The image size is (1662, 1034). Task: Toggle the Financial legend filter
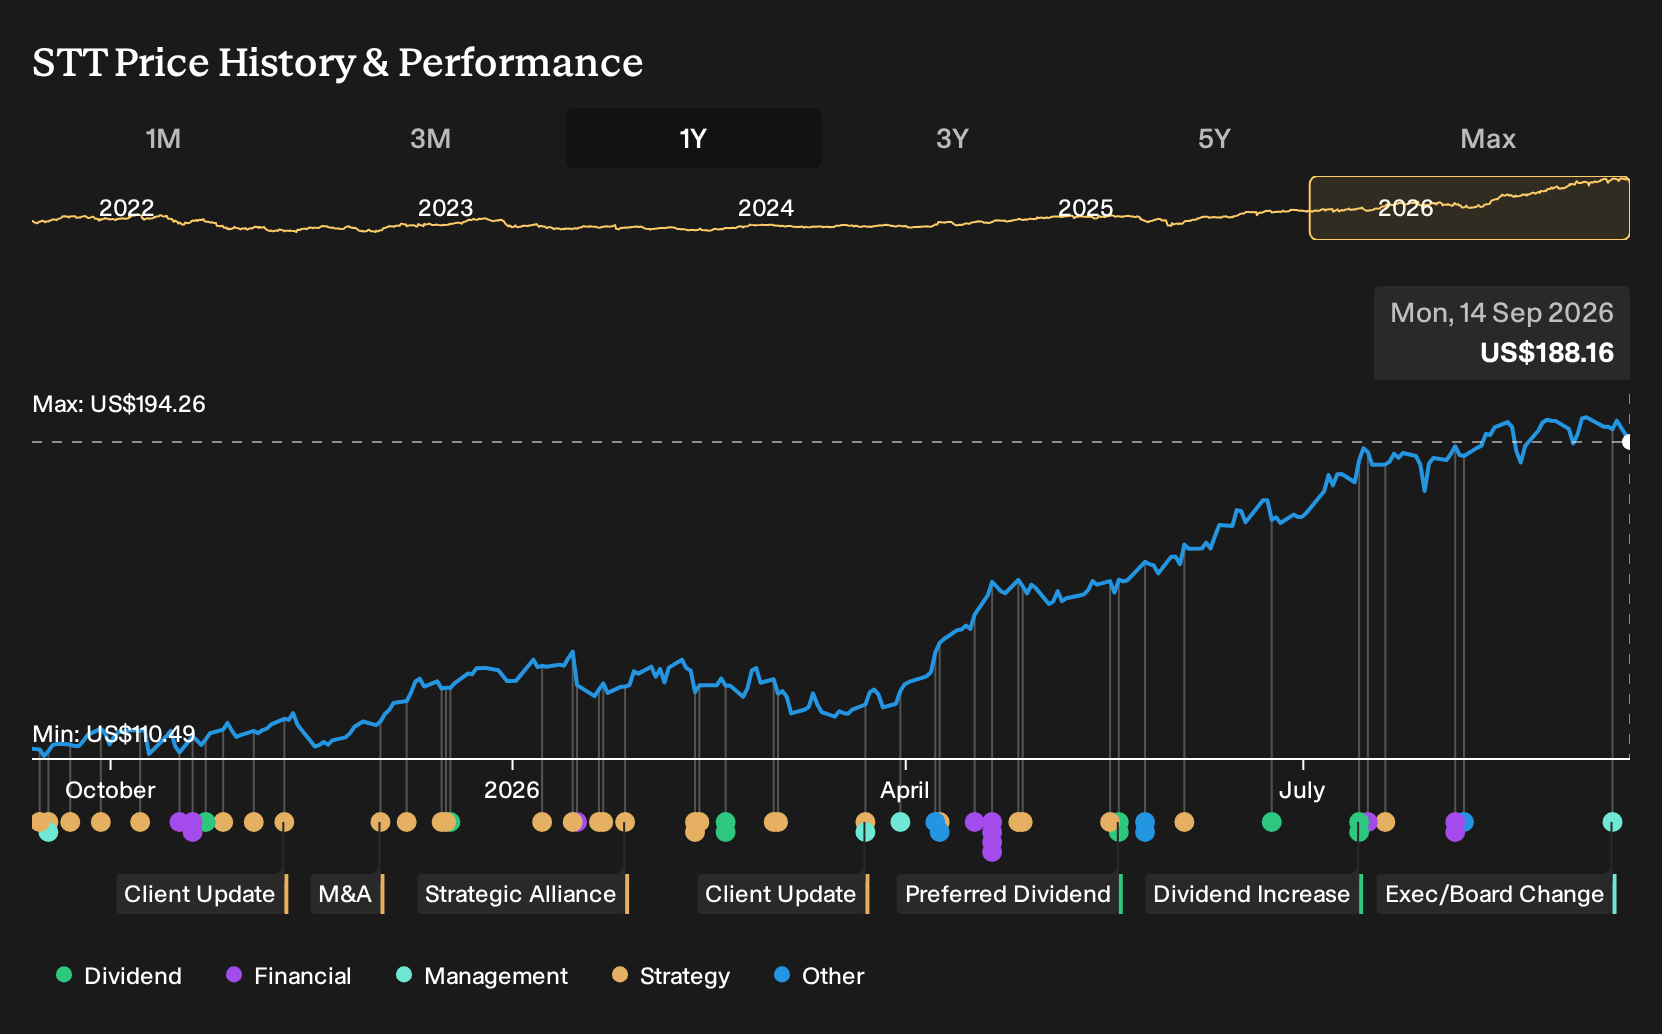[288, 976]
